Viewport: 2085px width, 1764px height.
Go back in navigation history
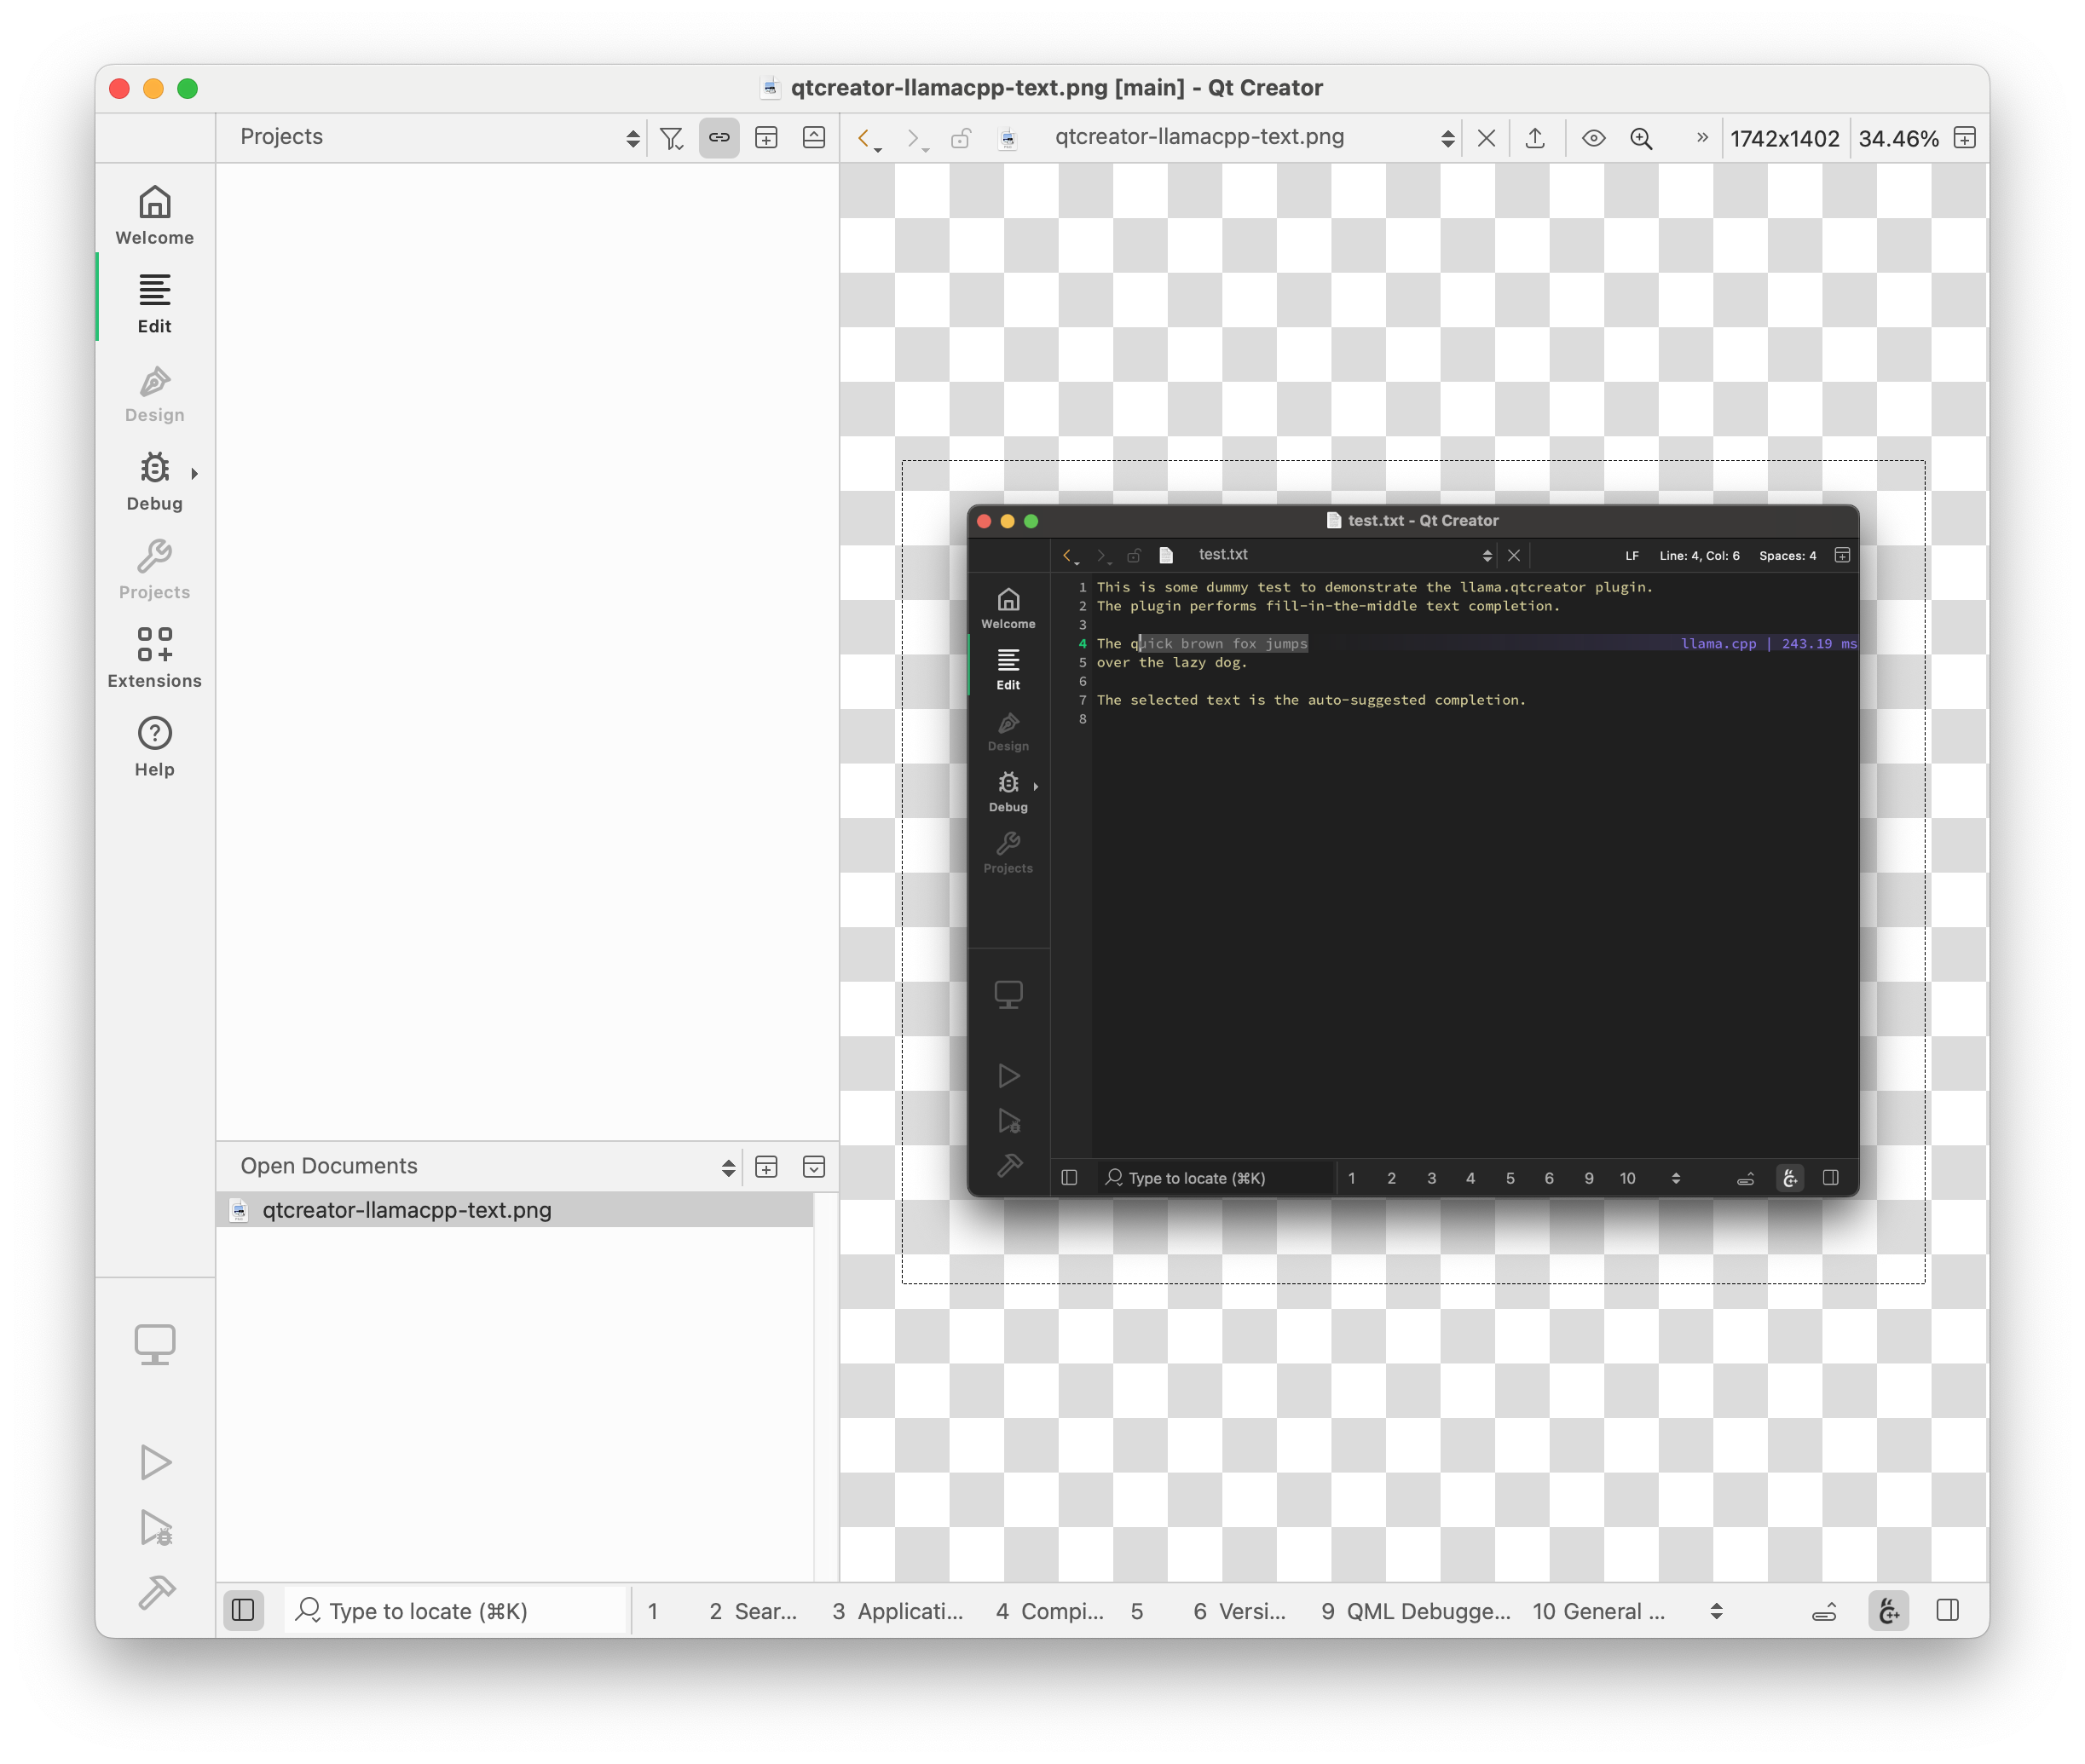(867, 138)
